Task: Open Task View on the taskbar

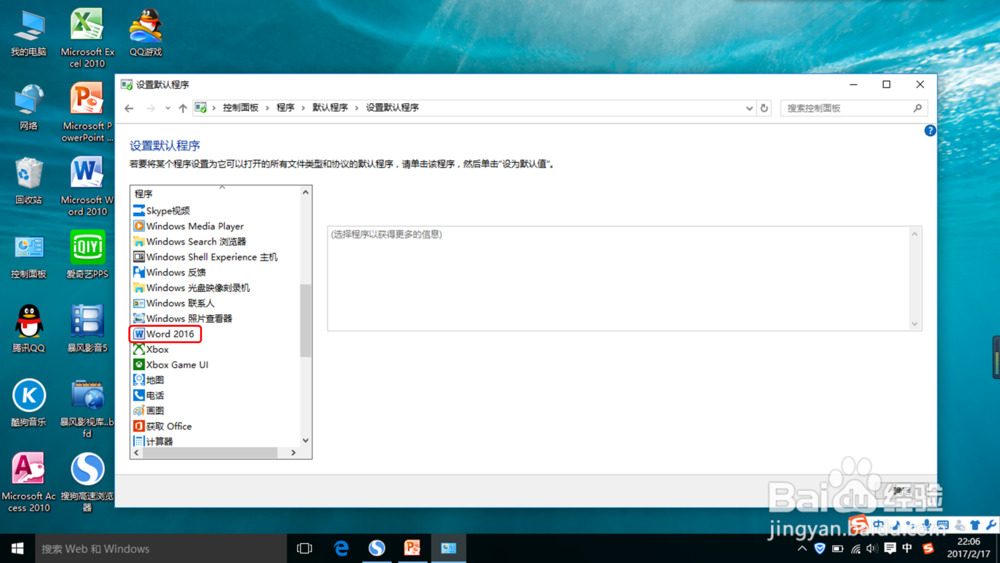Action: (x=305, y=548)
